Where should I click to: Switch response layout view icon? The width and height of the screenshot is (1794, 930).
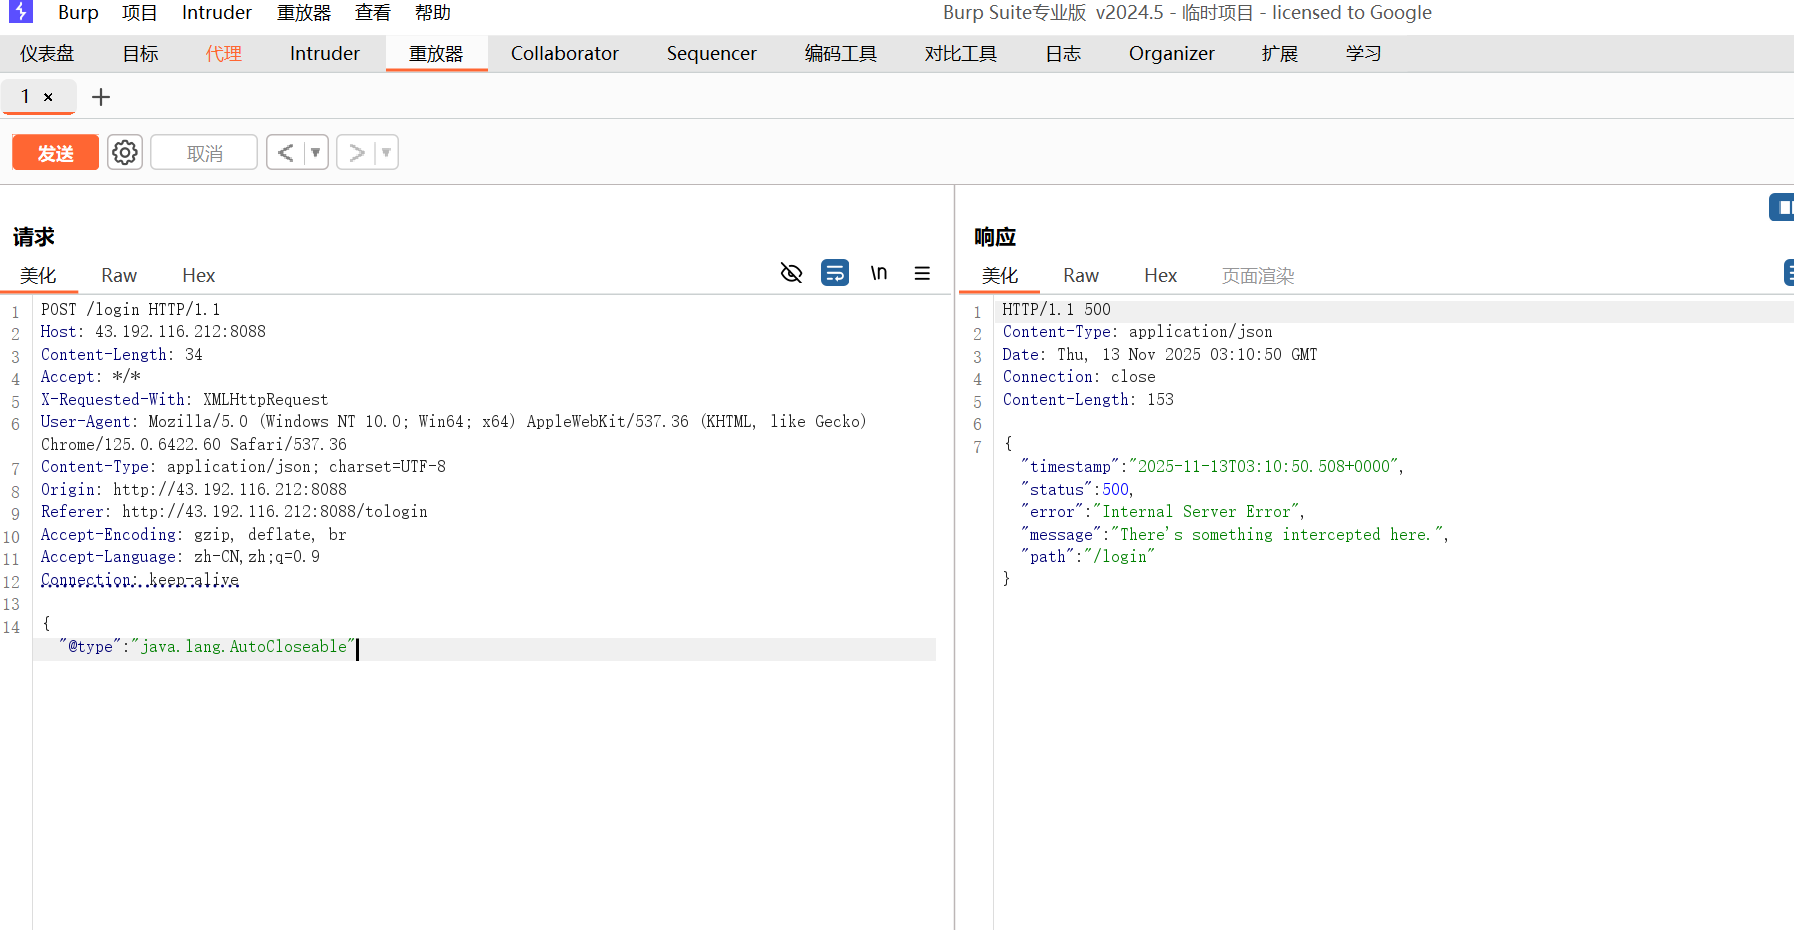coord(1782,207)
